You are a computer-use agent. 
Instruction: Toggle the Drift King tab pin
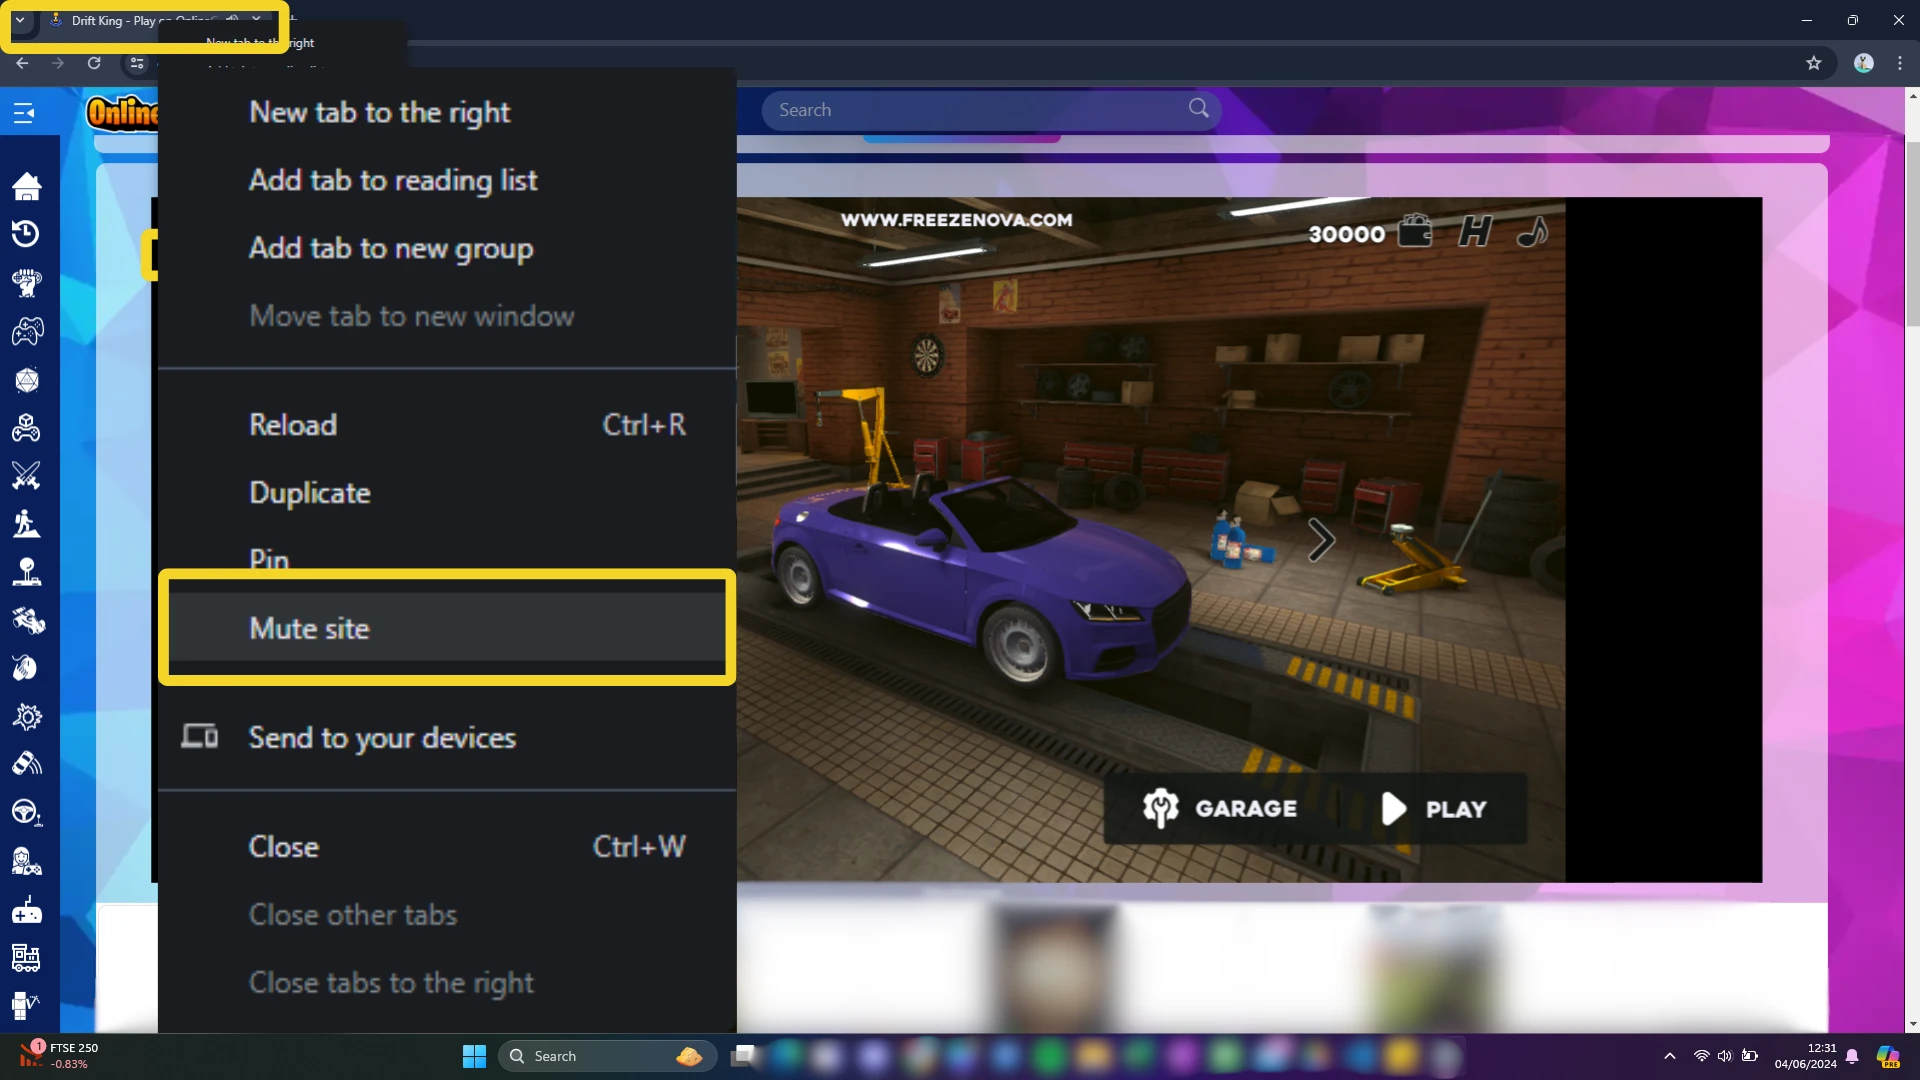coord(269,558)
